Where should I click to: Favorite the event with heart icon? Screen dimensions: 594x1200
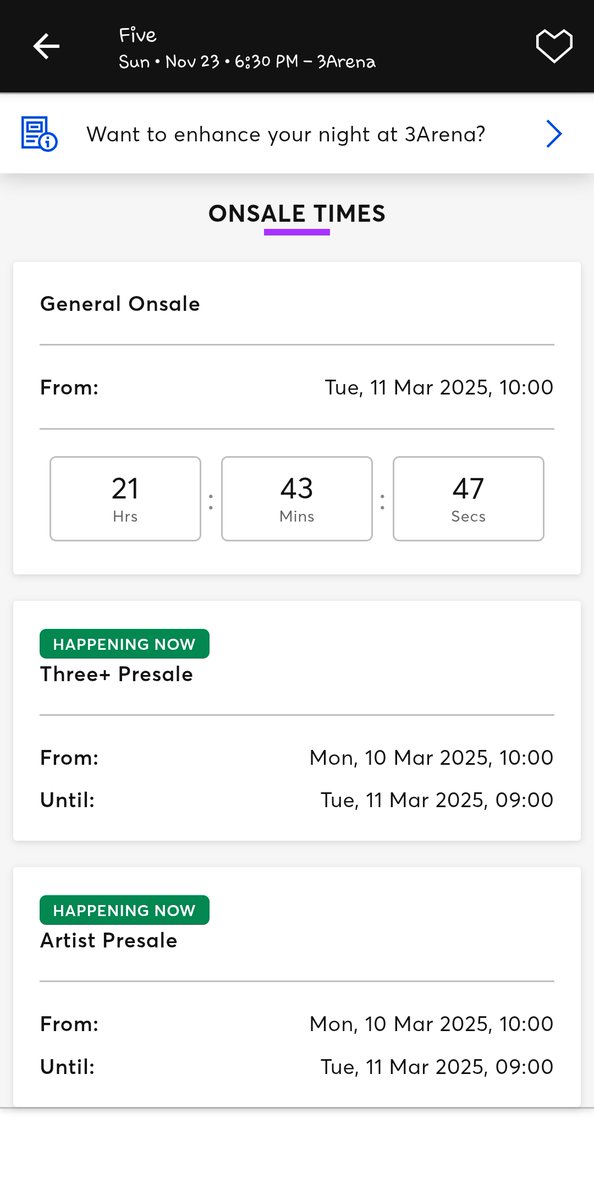click(554, 46)
